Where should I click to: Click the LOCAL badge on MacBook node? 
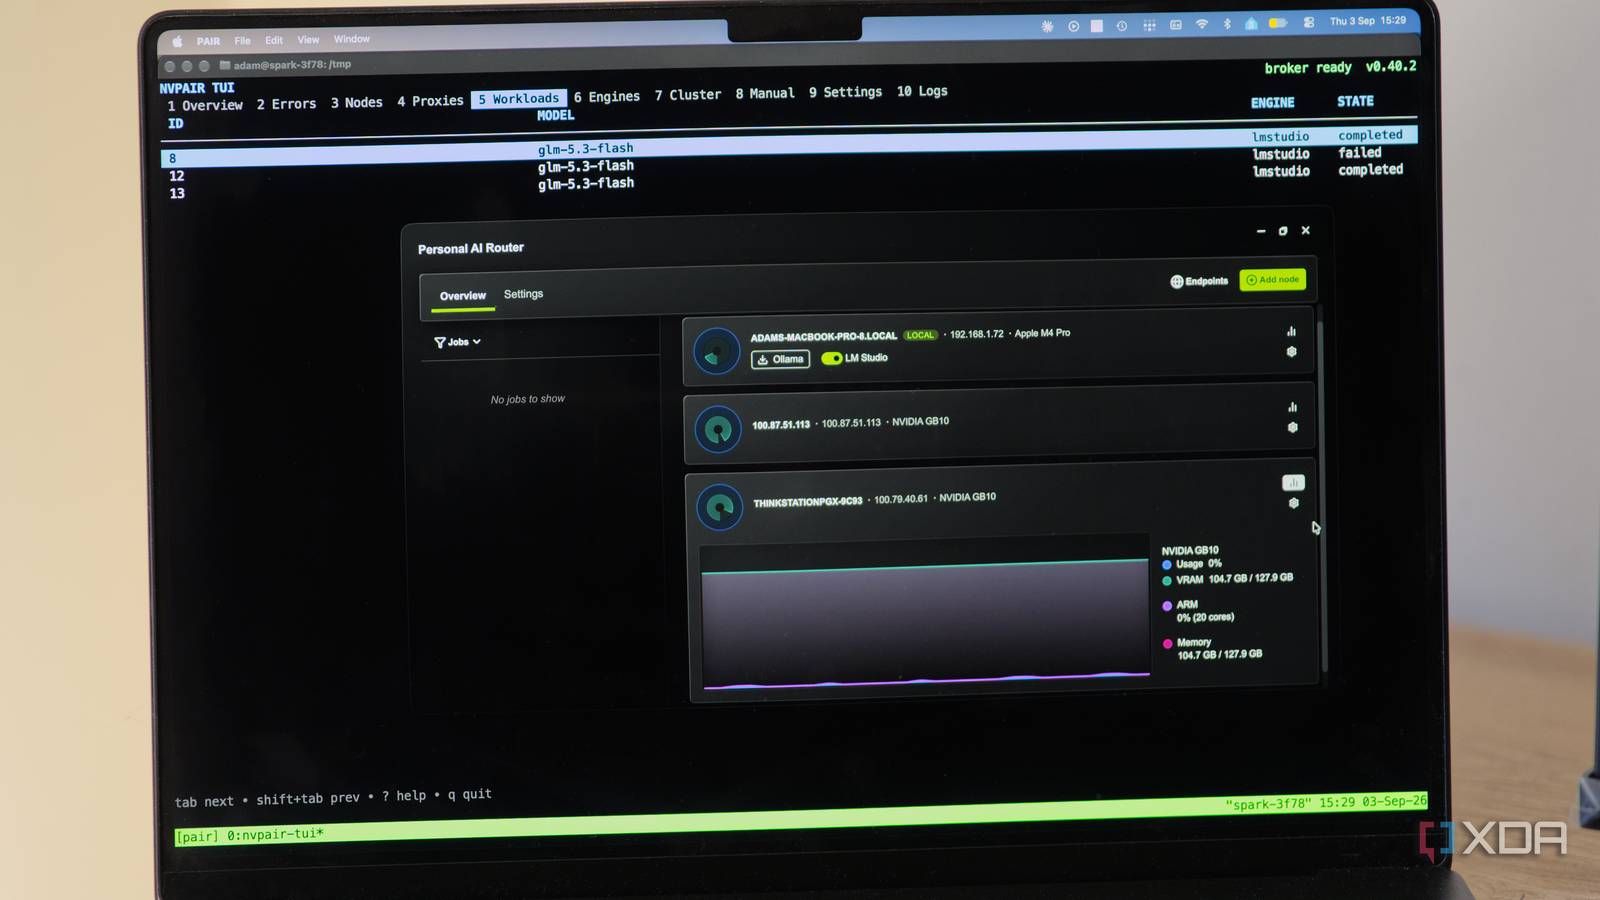pos(920,335)
